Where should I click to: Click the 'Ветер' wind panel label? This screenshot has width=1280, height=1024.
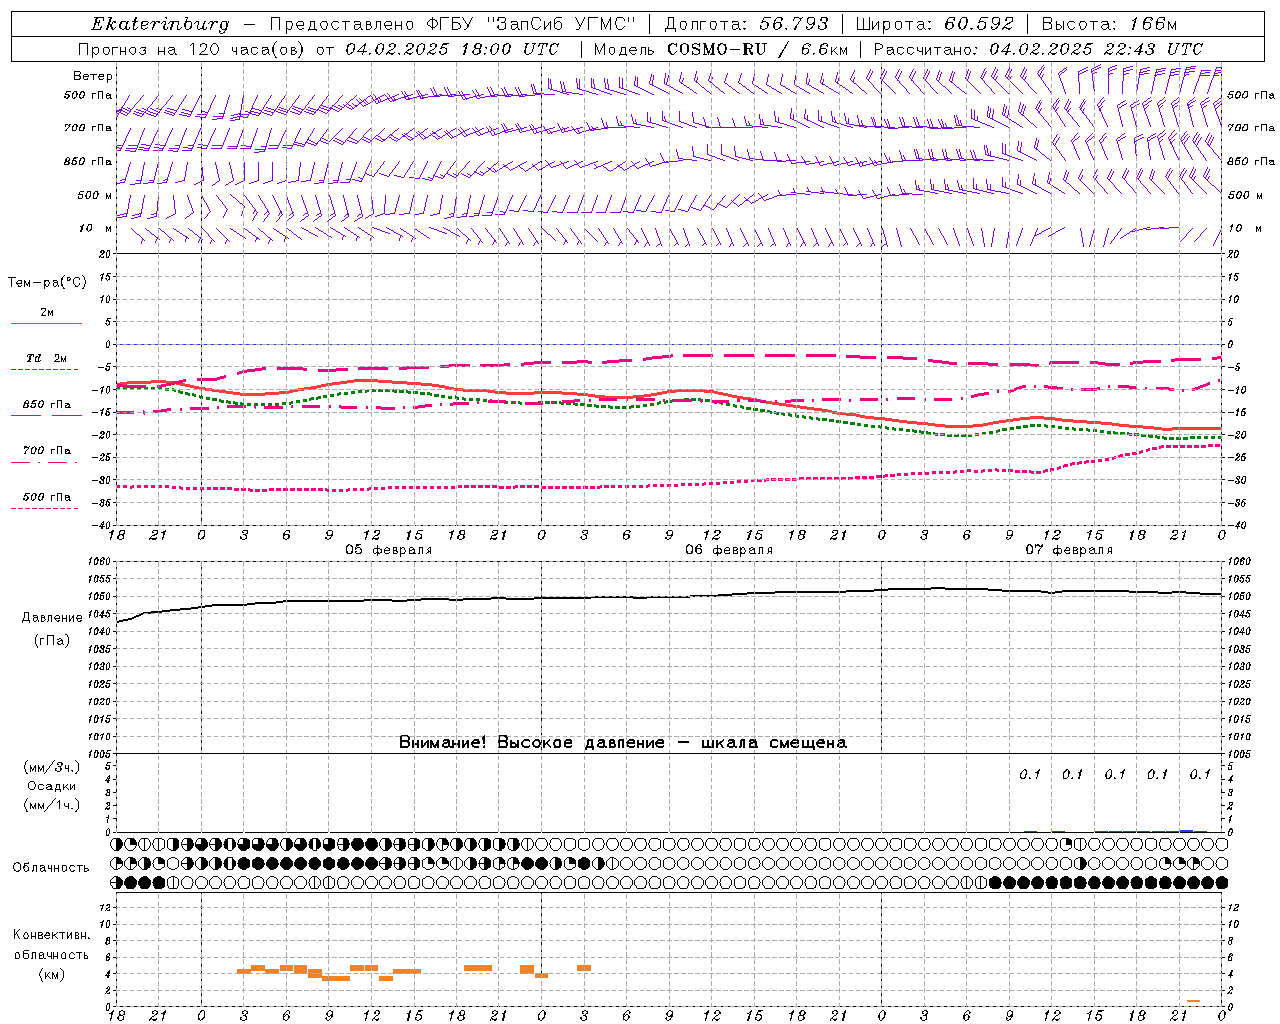93,76
